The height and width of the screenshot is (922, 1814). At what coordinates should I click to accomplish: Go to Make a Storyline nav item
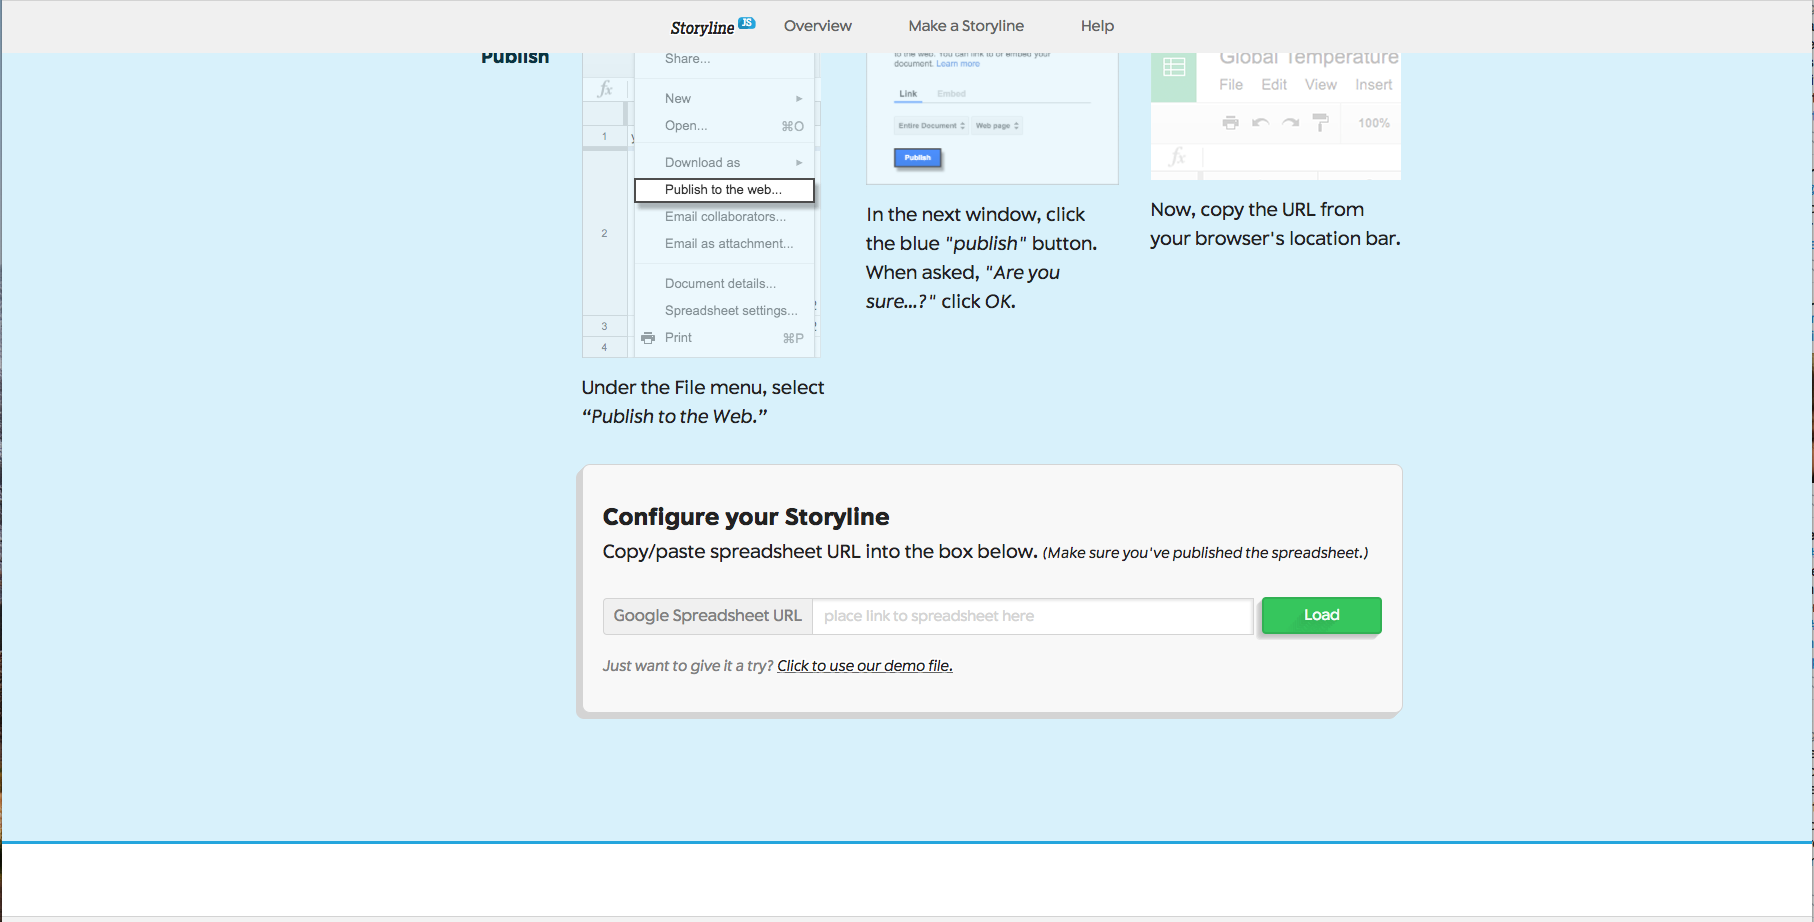coord(966,26)
